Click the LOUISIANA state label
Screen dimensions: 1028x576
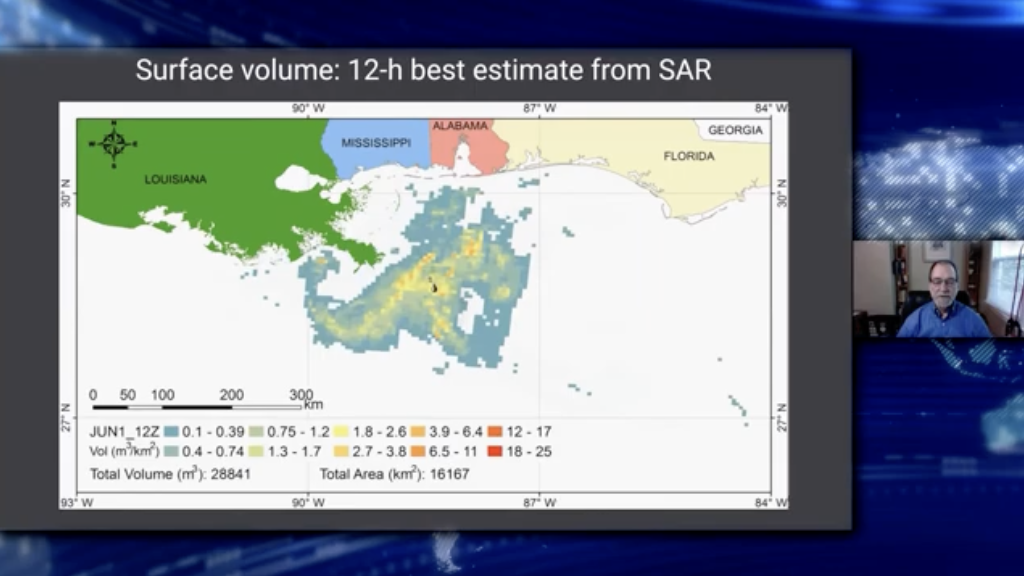pos(176,179)
